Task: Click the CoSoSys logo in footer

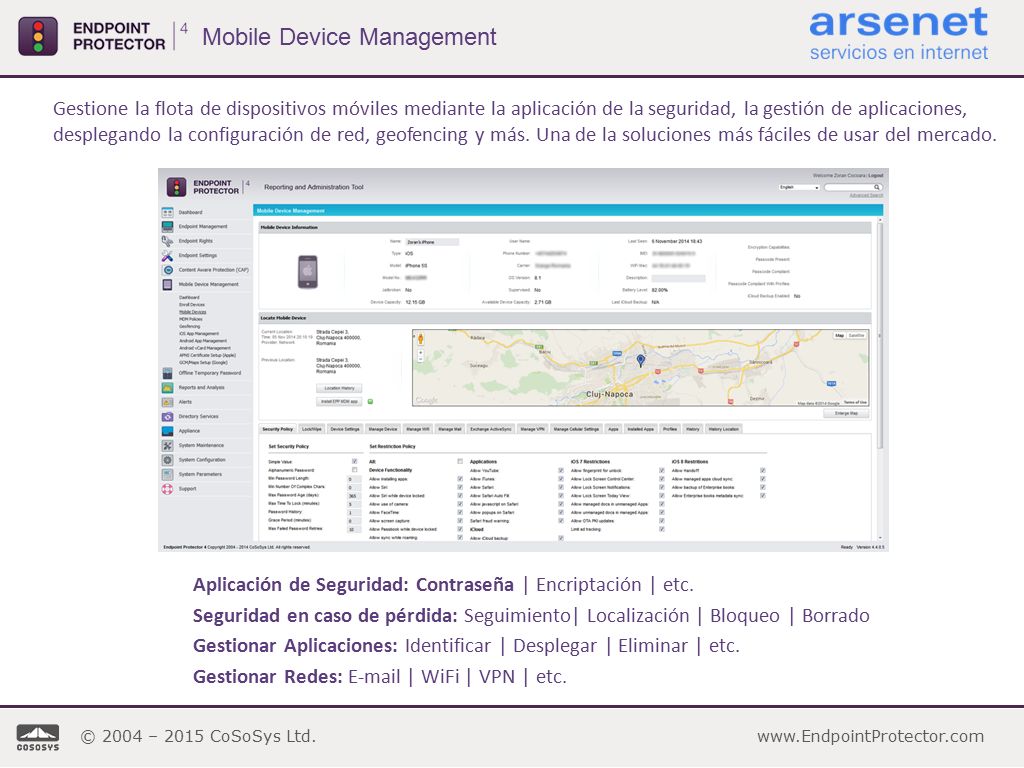Action: click(x=37, y=737)
